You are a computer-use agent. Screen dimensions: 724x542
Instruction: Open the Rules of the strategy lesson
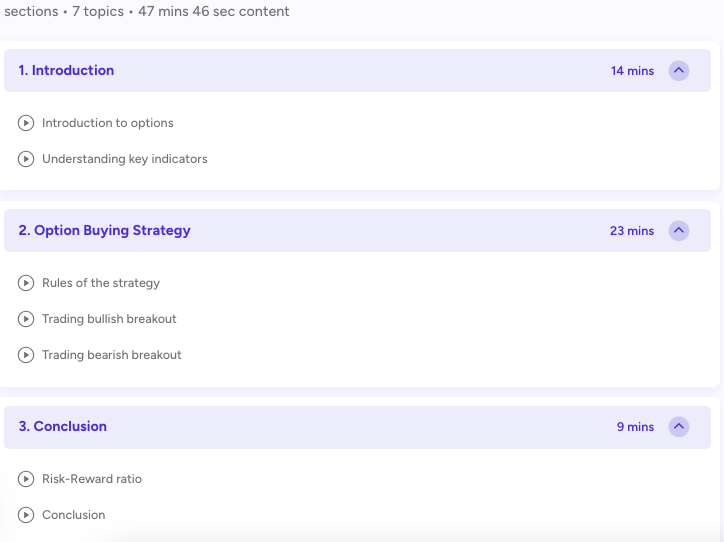[x=101, y=283]
